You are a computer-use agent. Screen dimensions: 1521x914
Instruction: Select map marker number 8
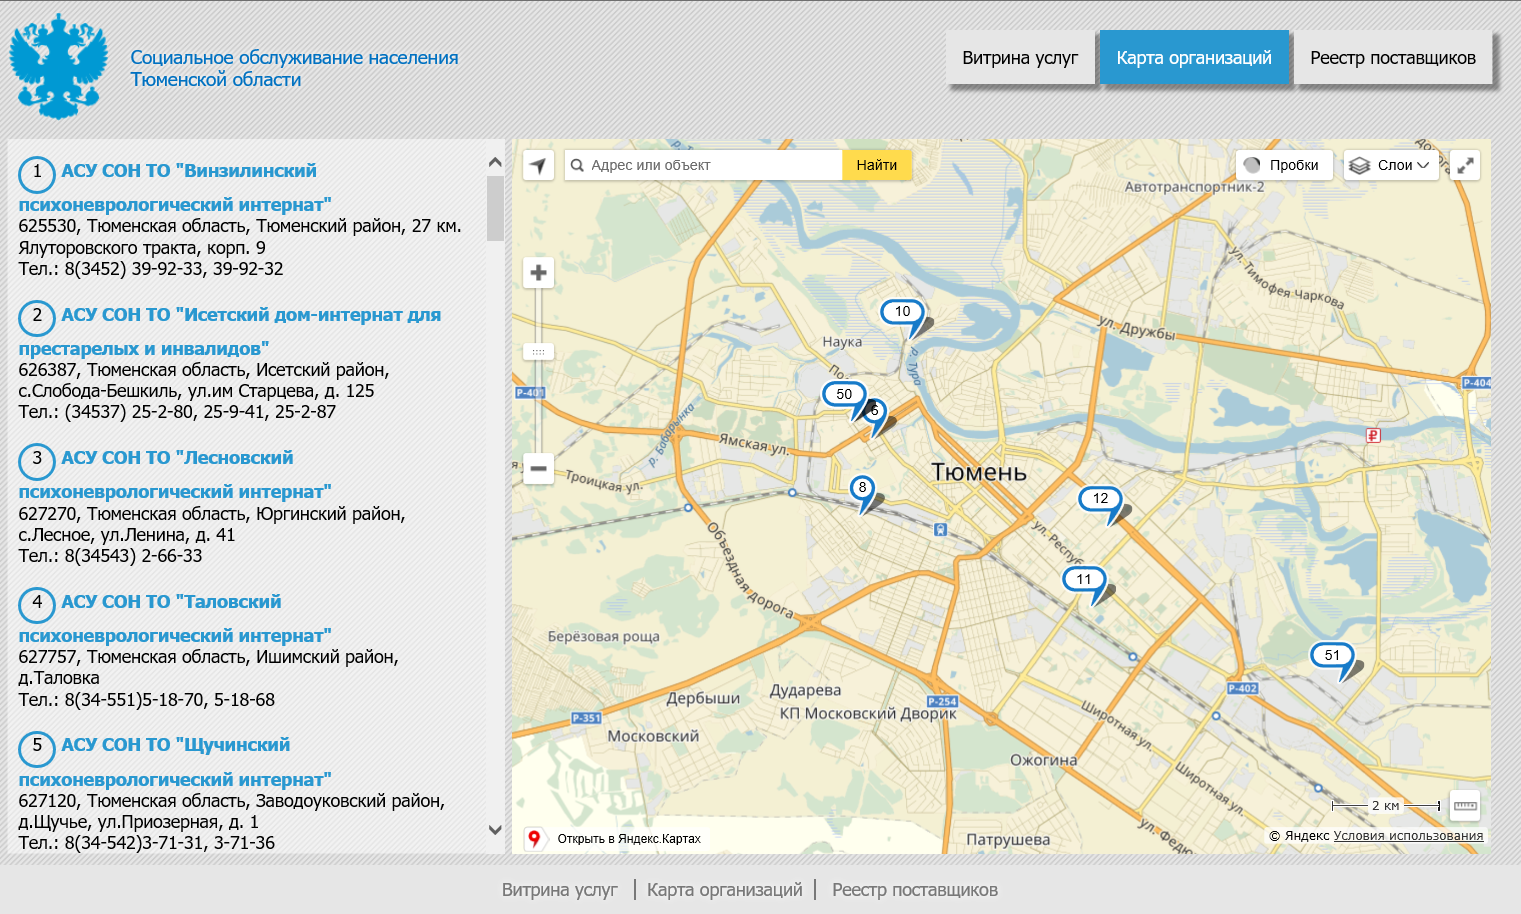click(862, 488)
